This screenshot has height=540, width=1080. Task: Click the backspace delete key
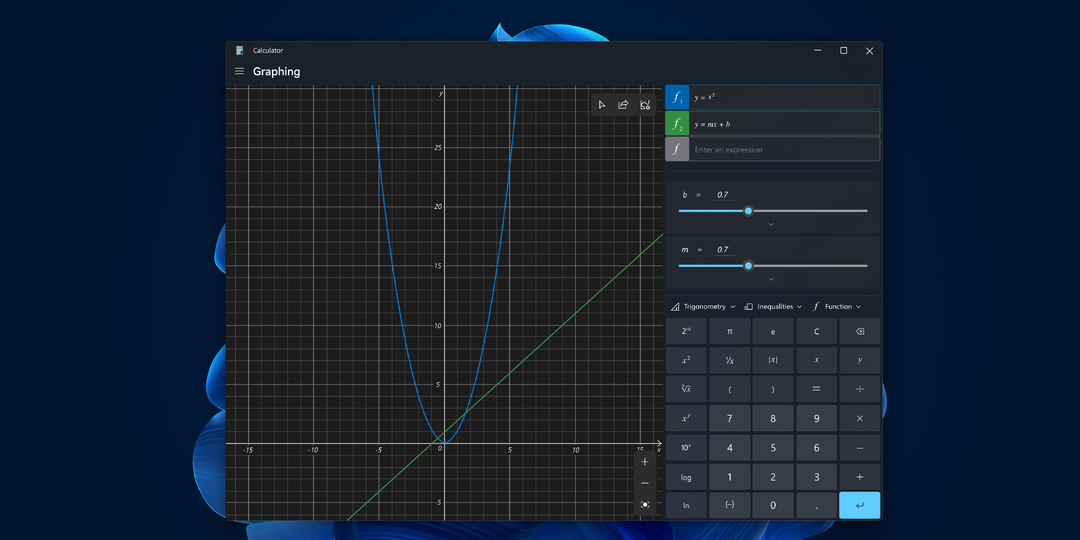click(x=860, y=331)
